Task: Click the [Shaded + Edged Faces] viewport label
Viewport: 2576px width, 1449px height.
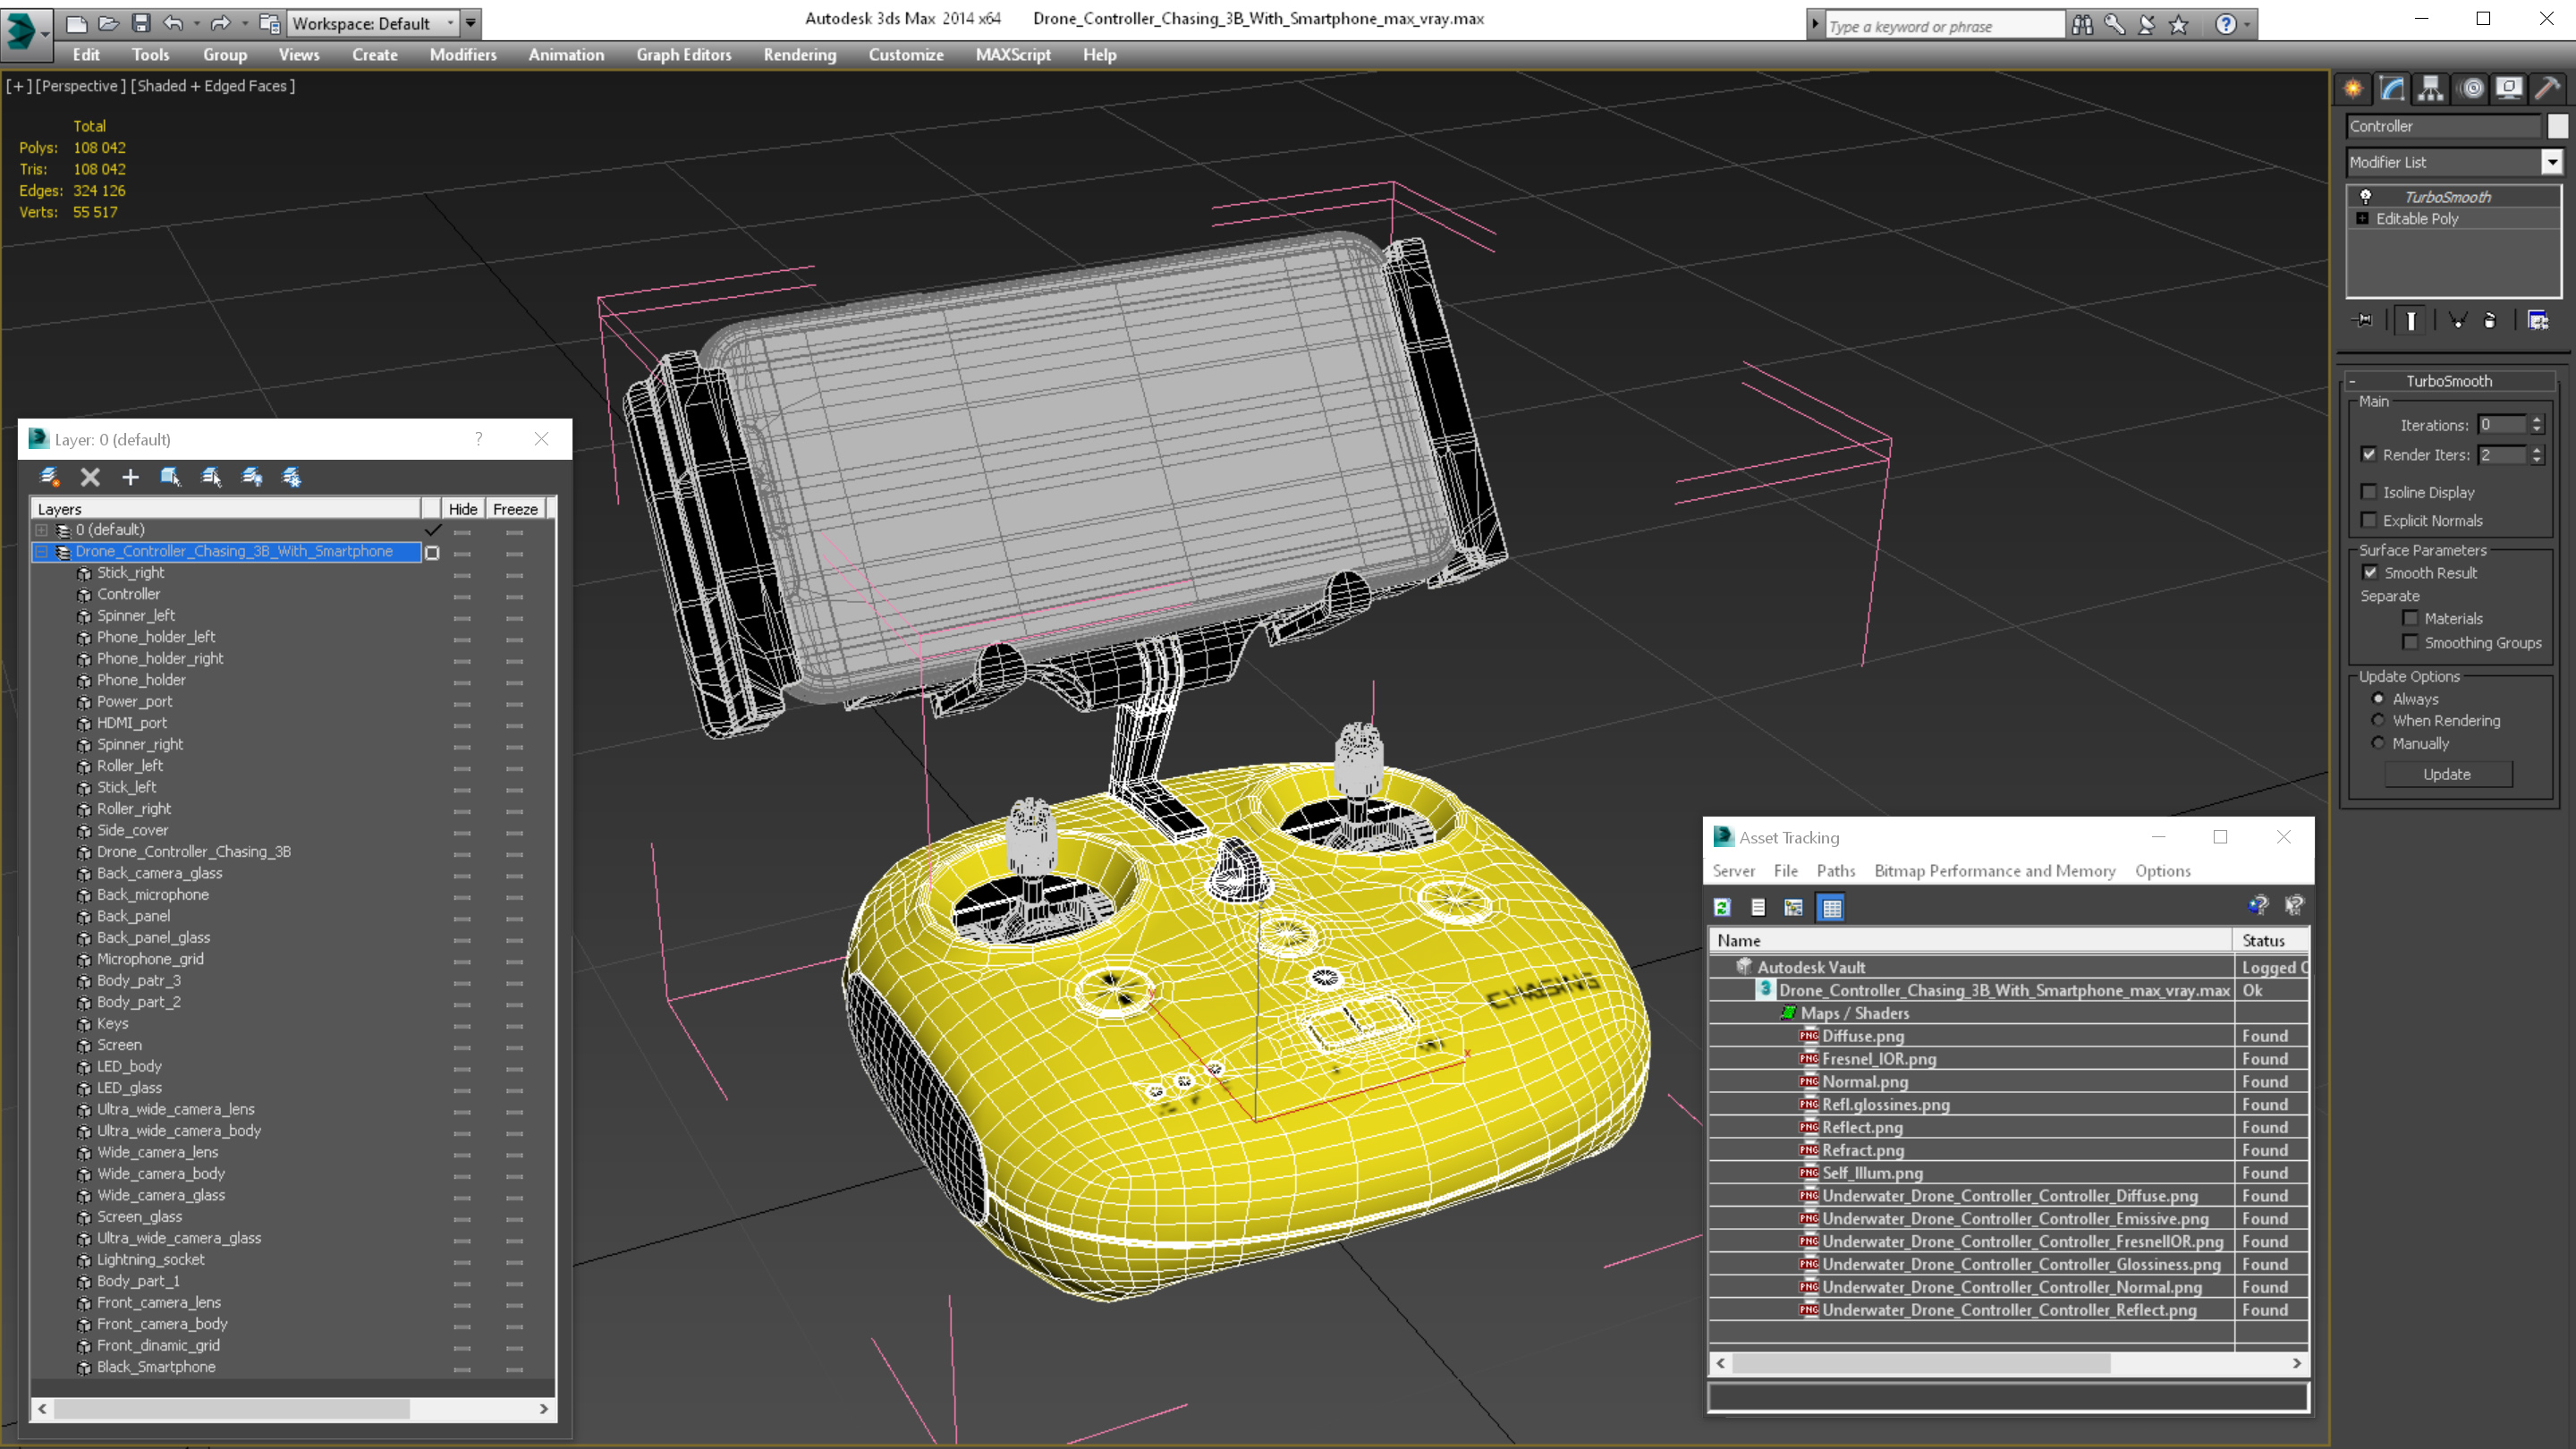Action: pos(213,86)
